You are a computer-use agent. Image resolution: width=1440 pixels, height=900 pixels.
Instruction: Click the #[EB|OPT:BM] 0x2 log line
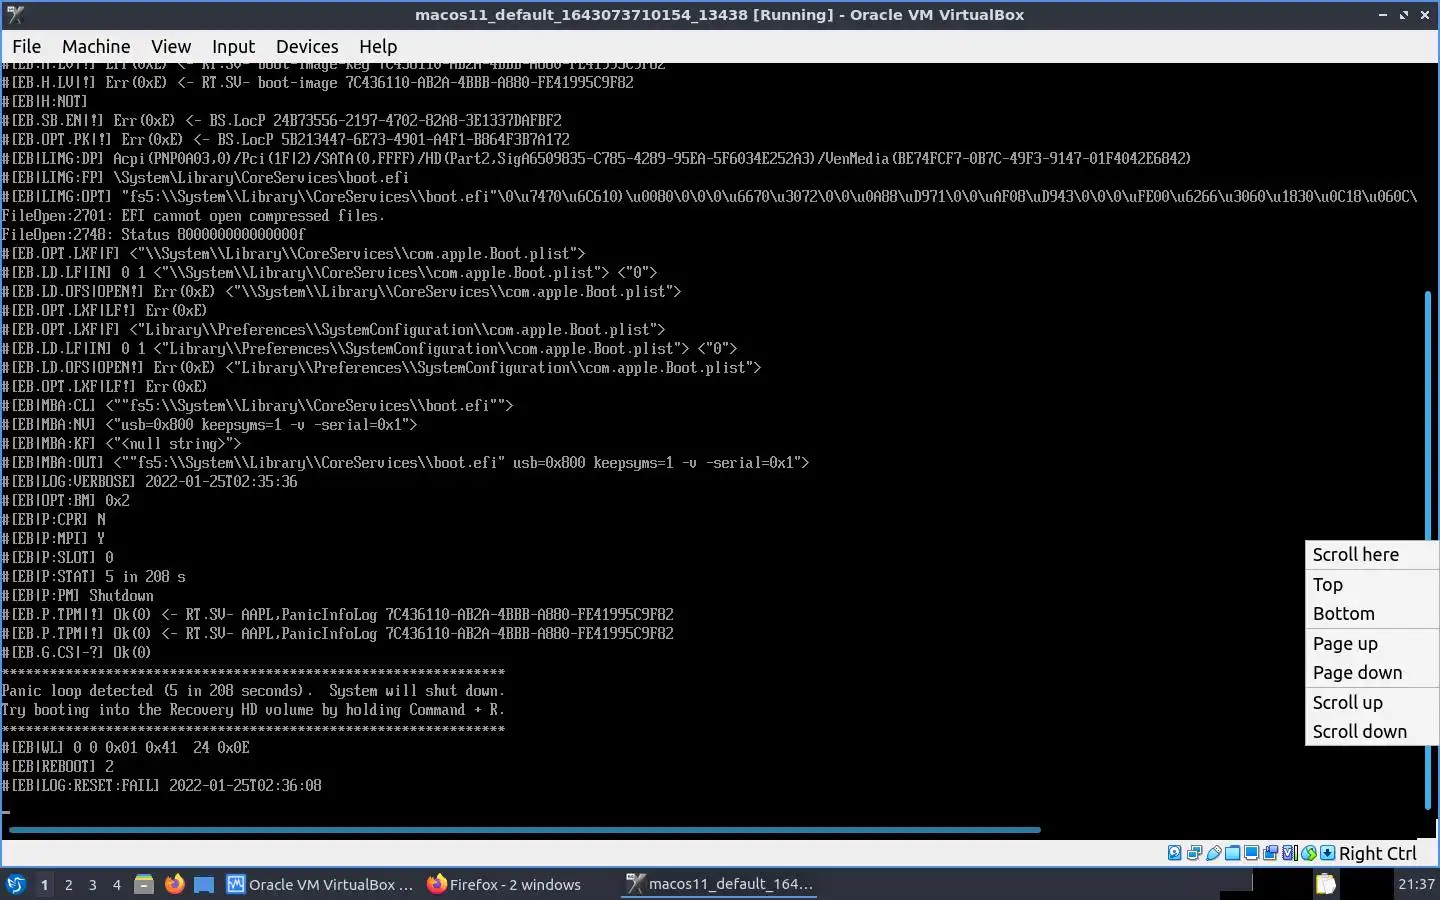click(x=66, y=501)
